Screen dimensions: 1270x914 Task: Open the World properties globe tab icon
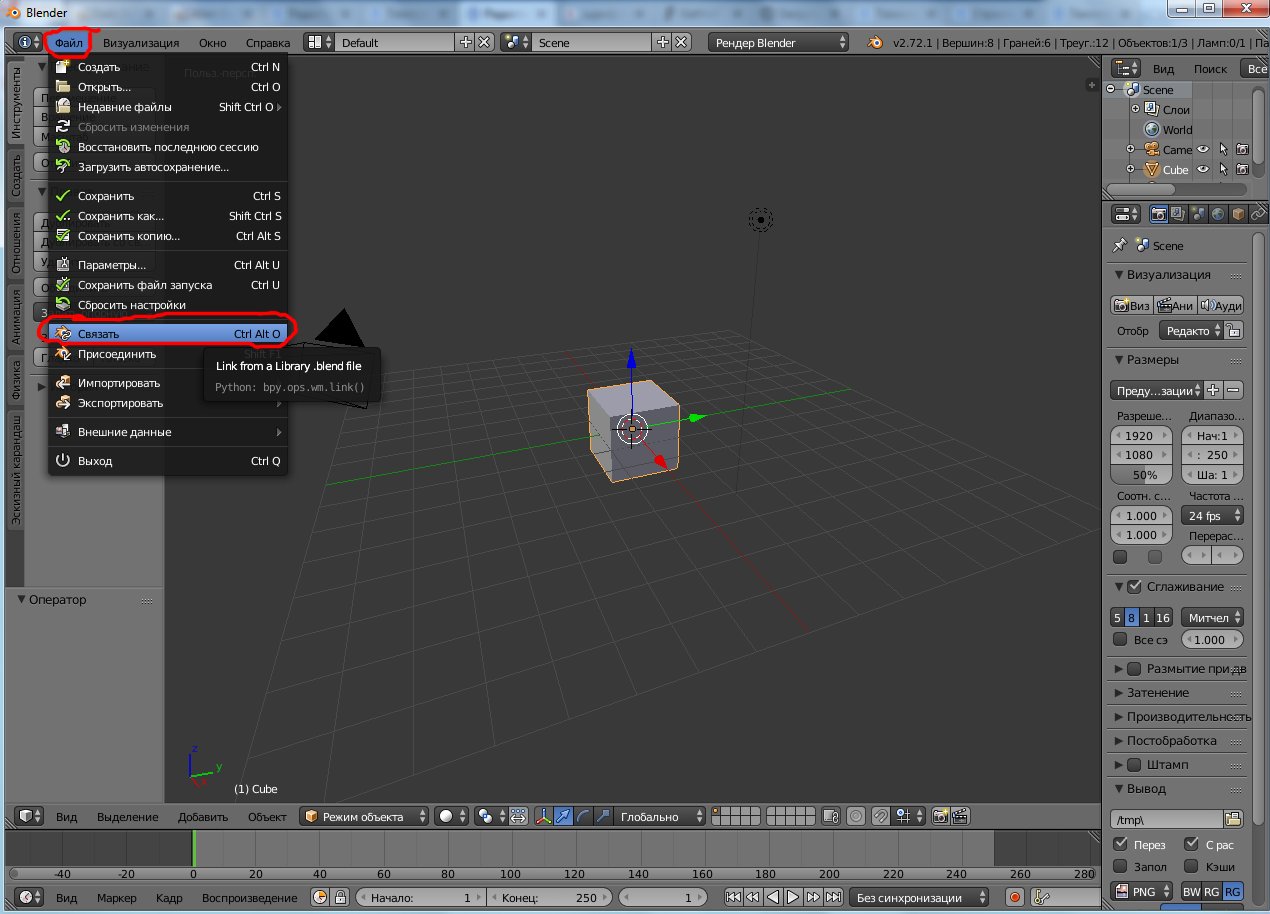pyautogui.click(x=1217, y=213)
